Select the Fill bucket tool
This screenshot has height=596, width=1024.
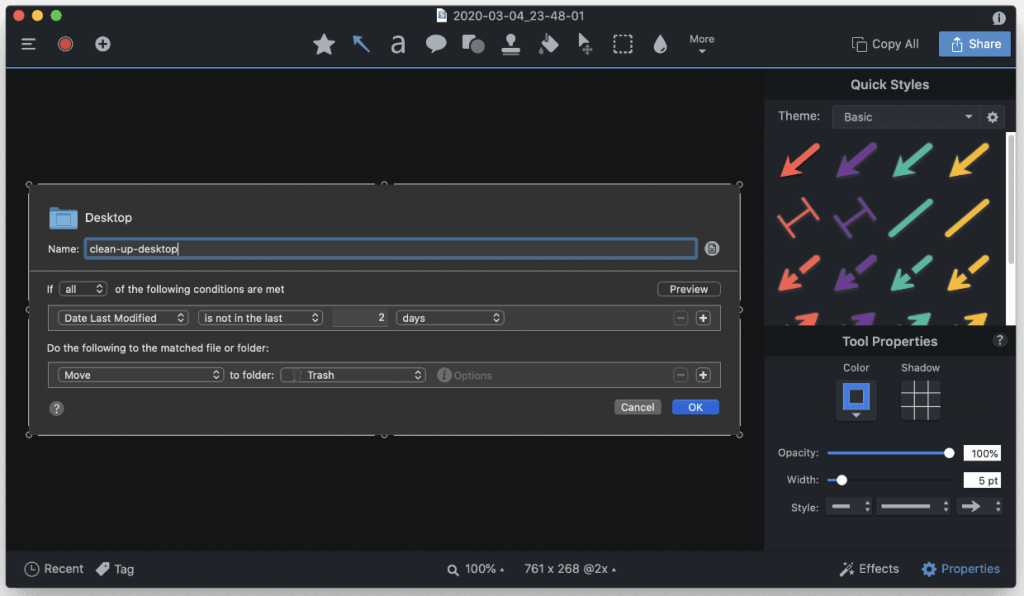[547, 44]
